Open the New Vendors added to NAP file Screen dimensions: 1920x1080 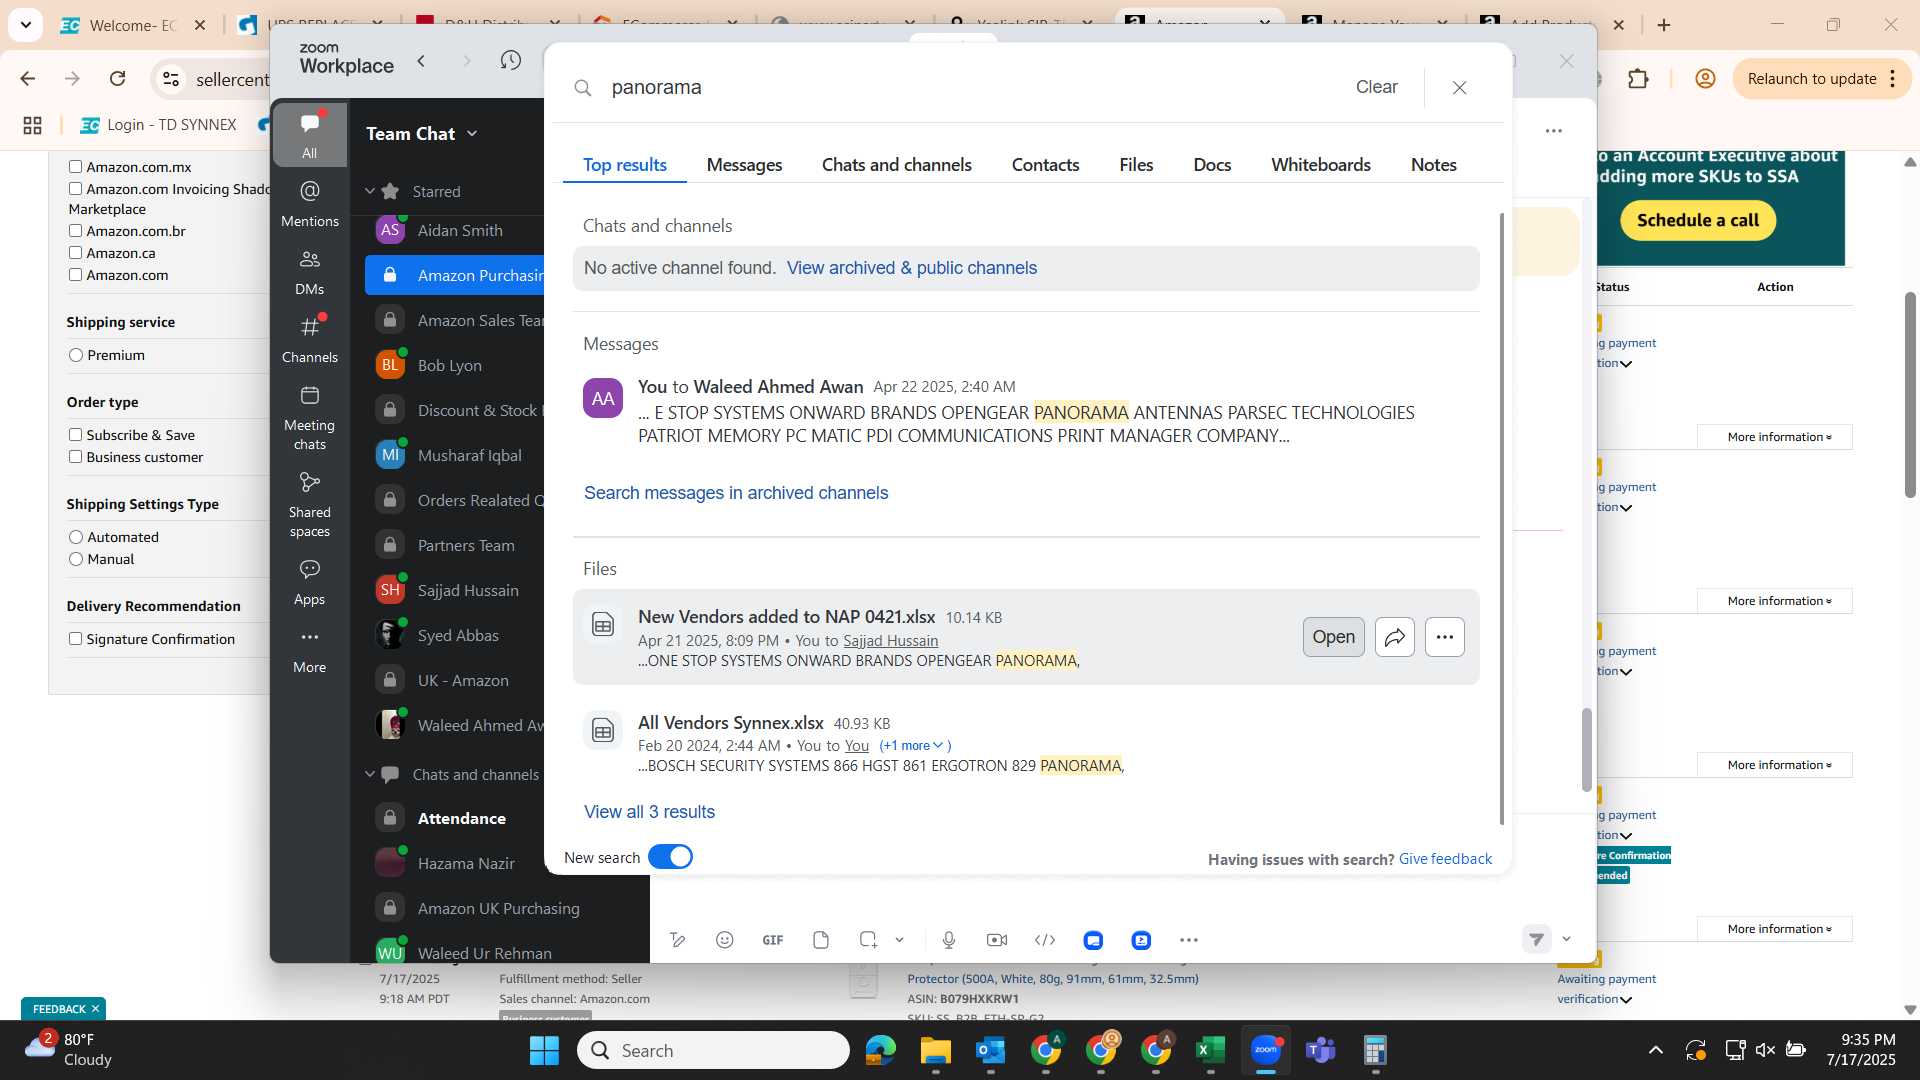1333,637
